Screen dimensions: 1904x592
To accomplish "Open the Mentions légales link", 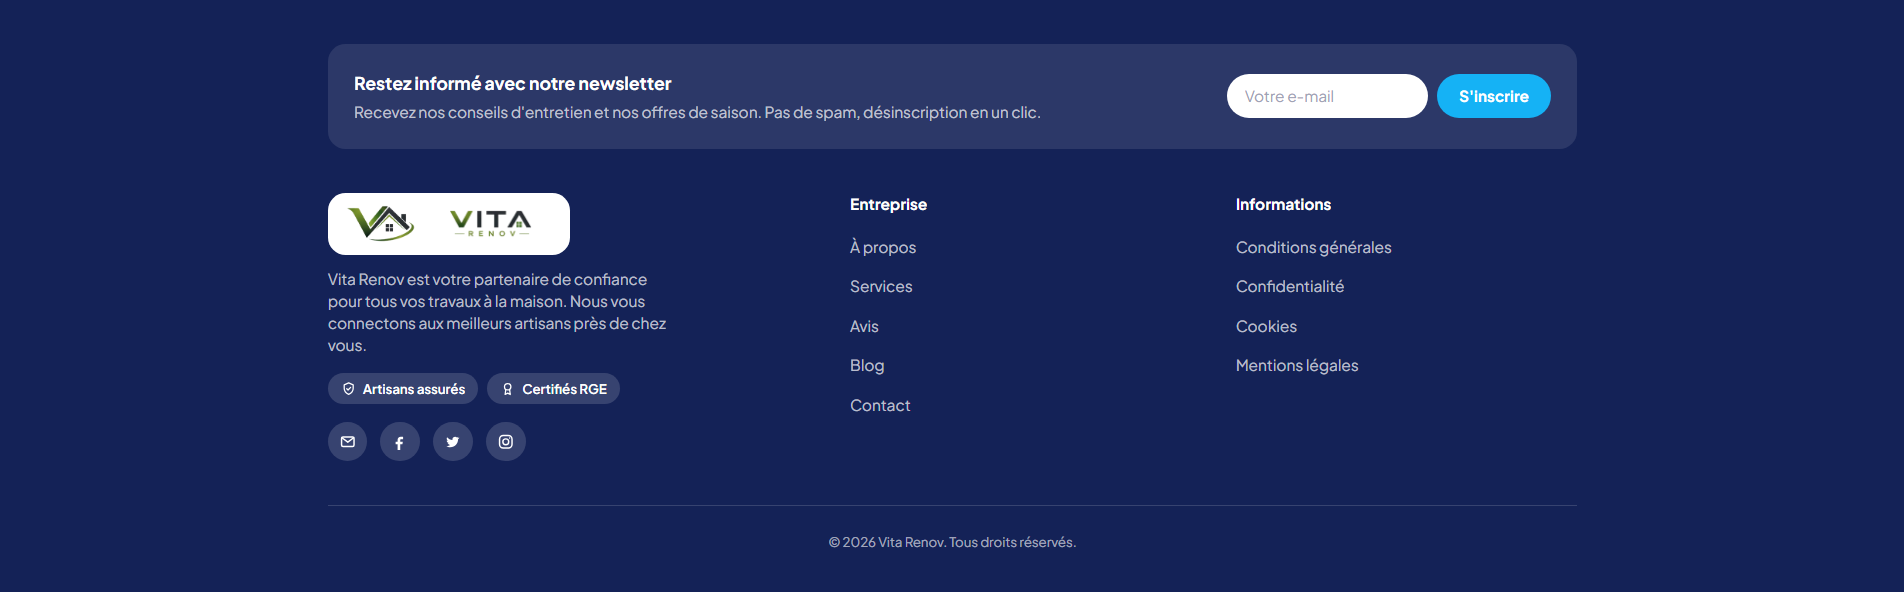I will pyautogui.click(x=1297, y=365).
